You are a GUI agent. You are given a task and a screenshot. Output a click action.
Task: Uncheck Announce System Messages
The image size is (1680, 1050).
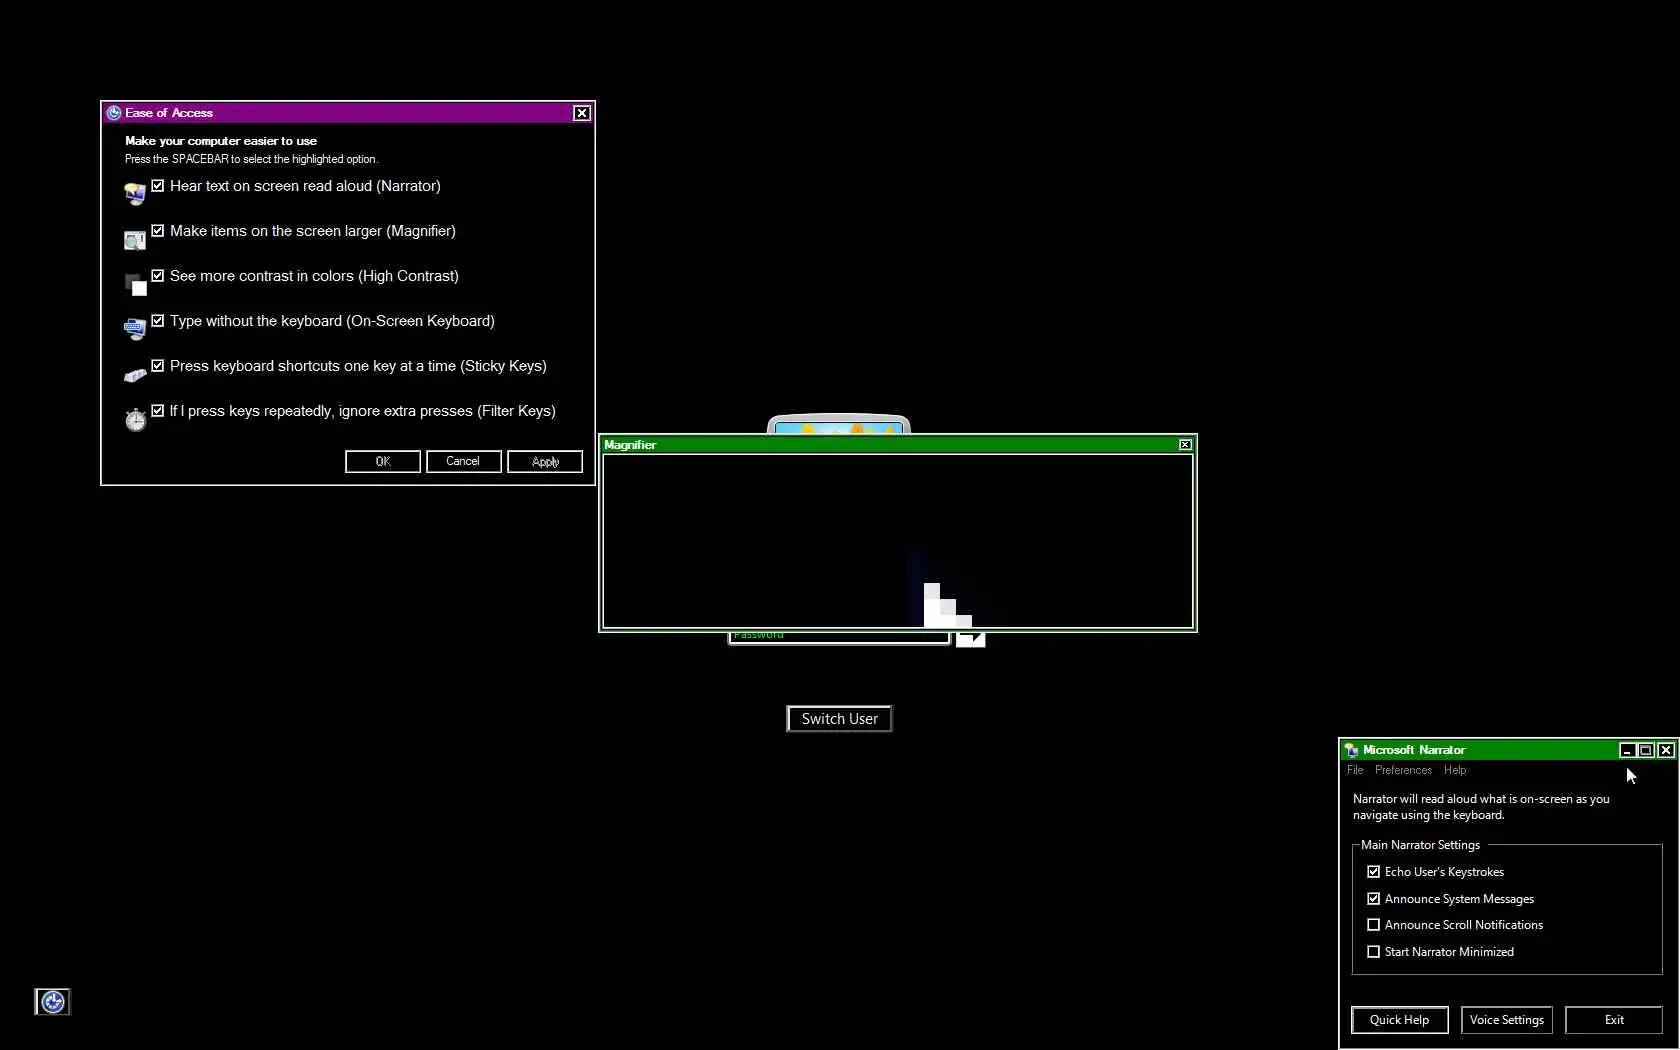point(1374,899)
